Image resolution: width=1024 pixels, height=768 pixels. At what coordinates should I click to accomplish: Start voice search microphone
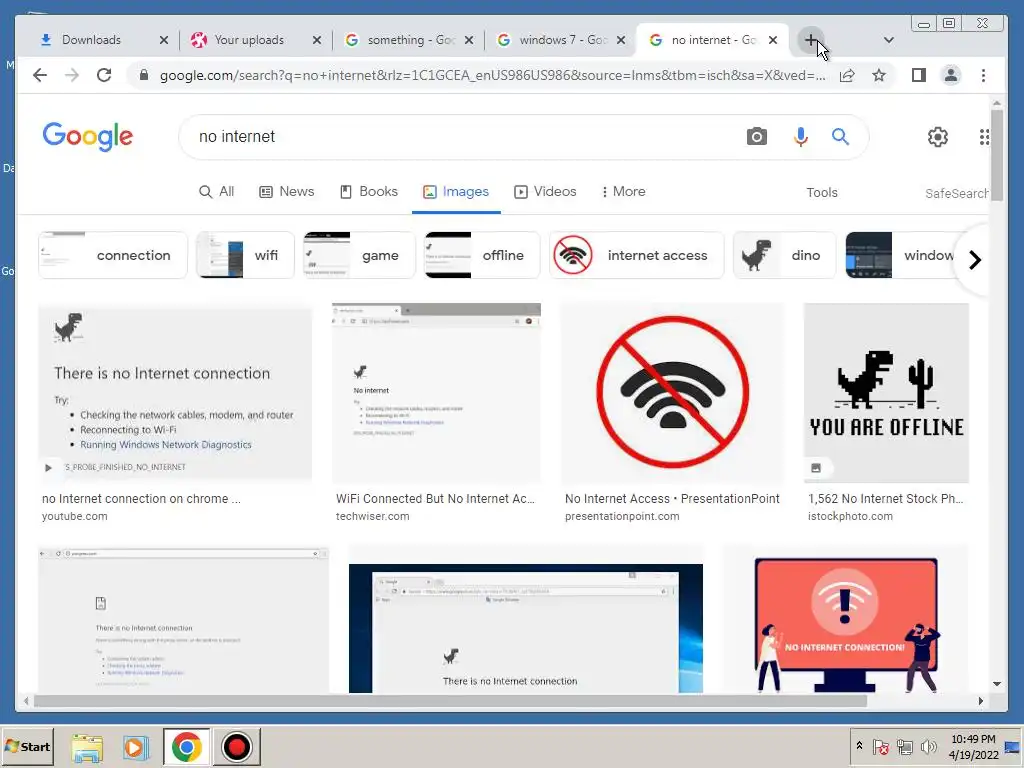(801, 136)
